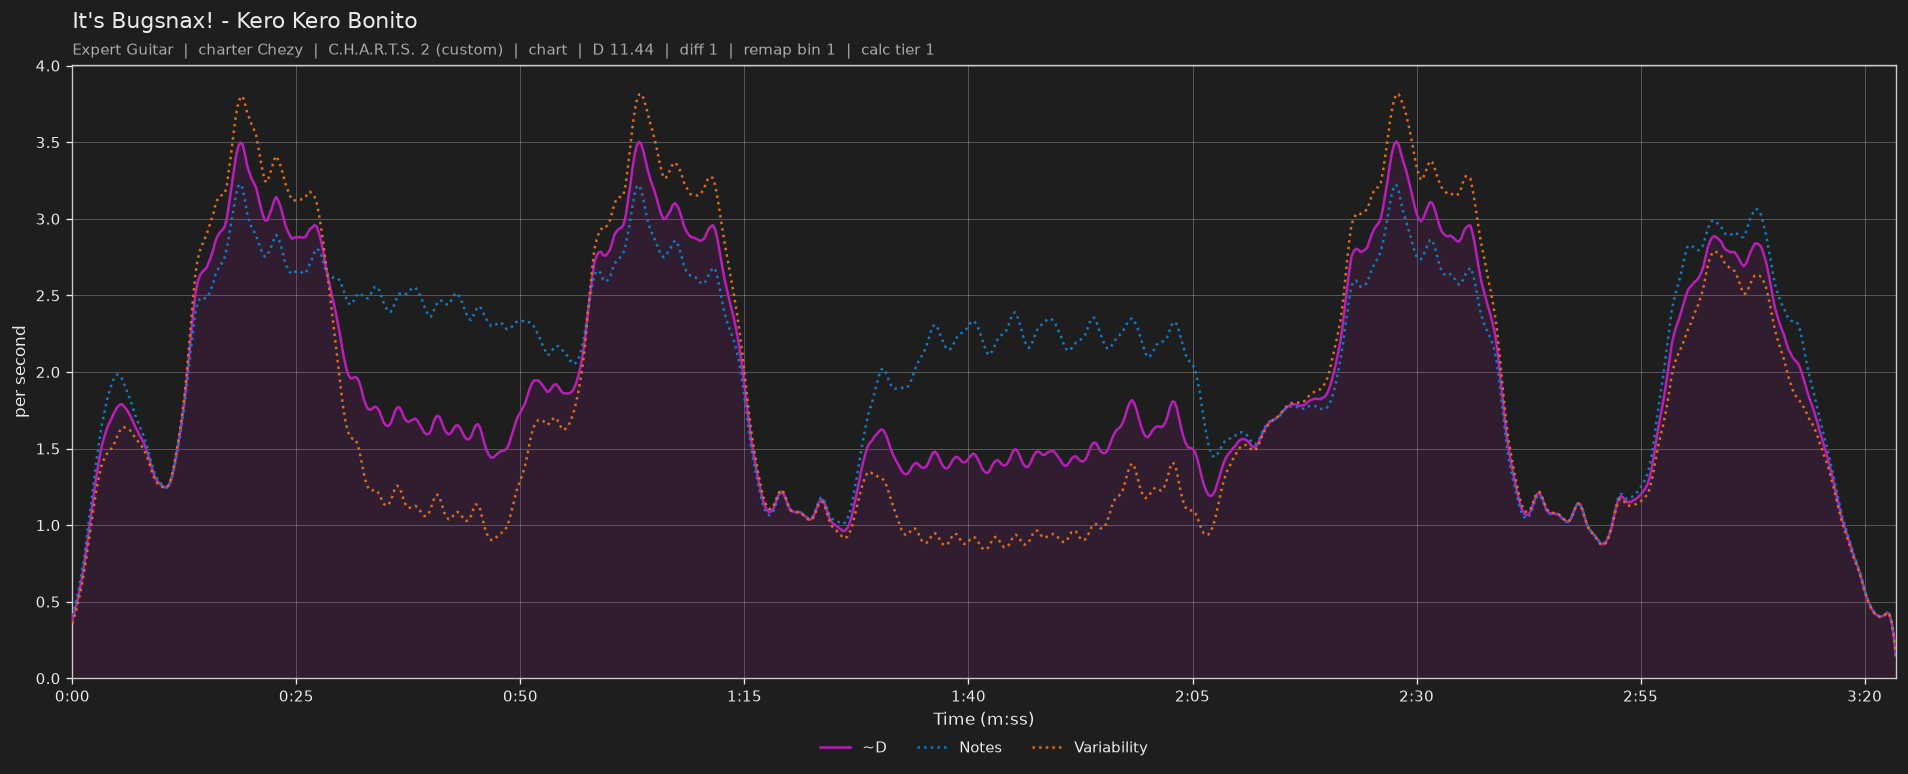
Task: Click the 2:30 tick label on the time axis
Action: 1416,696
